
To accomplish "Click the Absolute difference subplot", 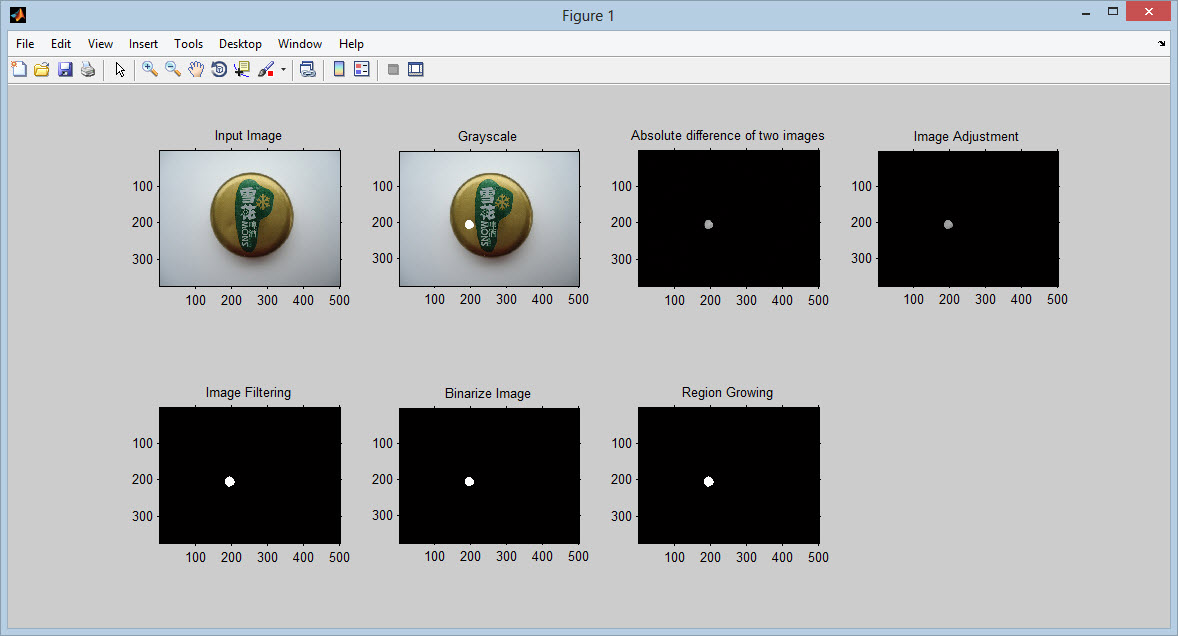I will coord(729,219).
